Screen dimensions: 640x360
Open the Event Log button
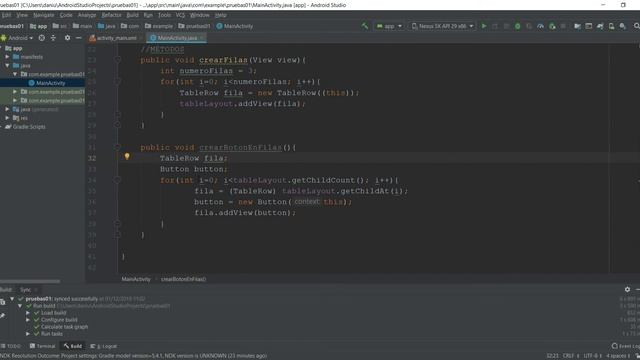625,346
